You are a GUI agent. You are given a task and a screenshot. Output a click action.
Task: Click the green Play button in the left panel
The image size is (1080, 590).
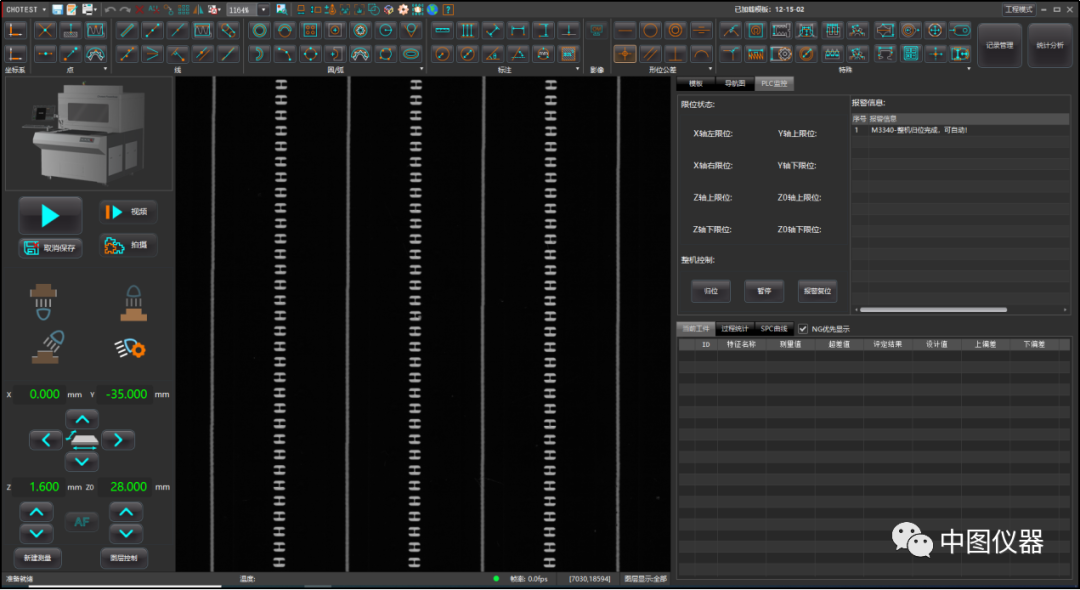click(49, 215)
